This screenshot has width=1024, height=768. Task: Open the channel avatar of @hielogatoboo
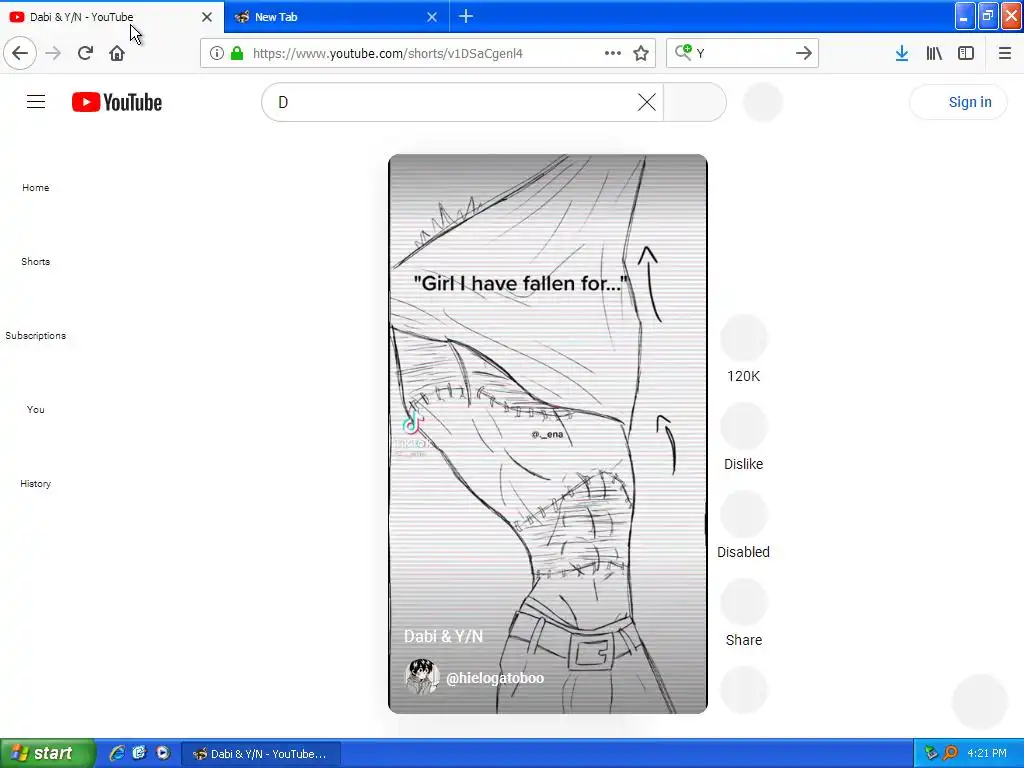point(422,677)
